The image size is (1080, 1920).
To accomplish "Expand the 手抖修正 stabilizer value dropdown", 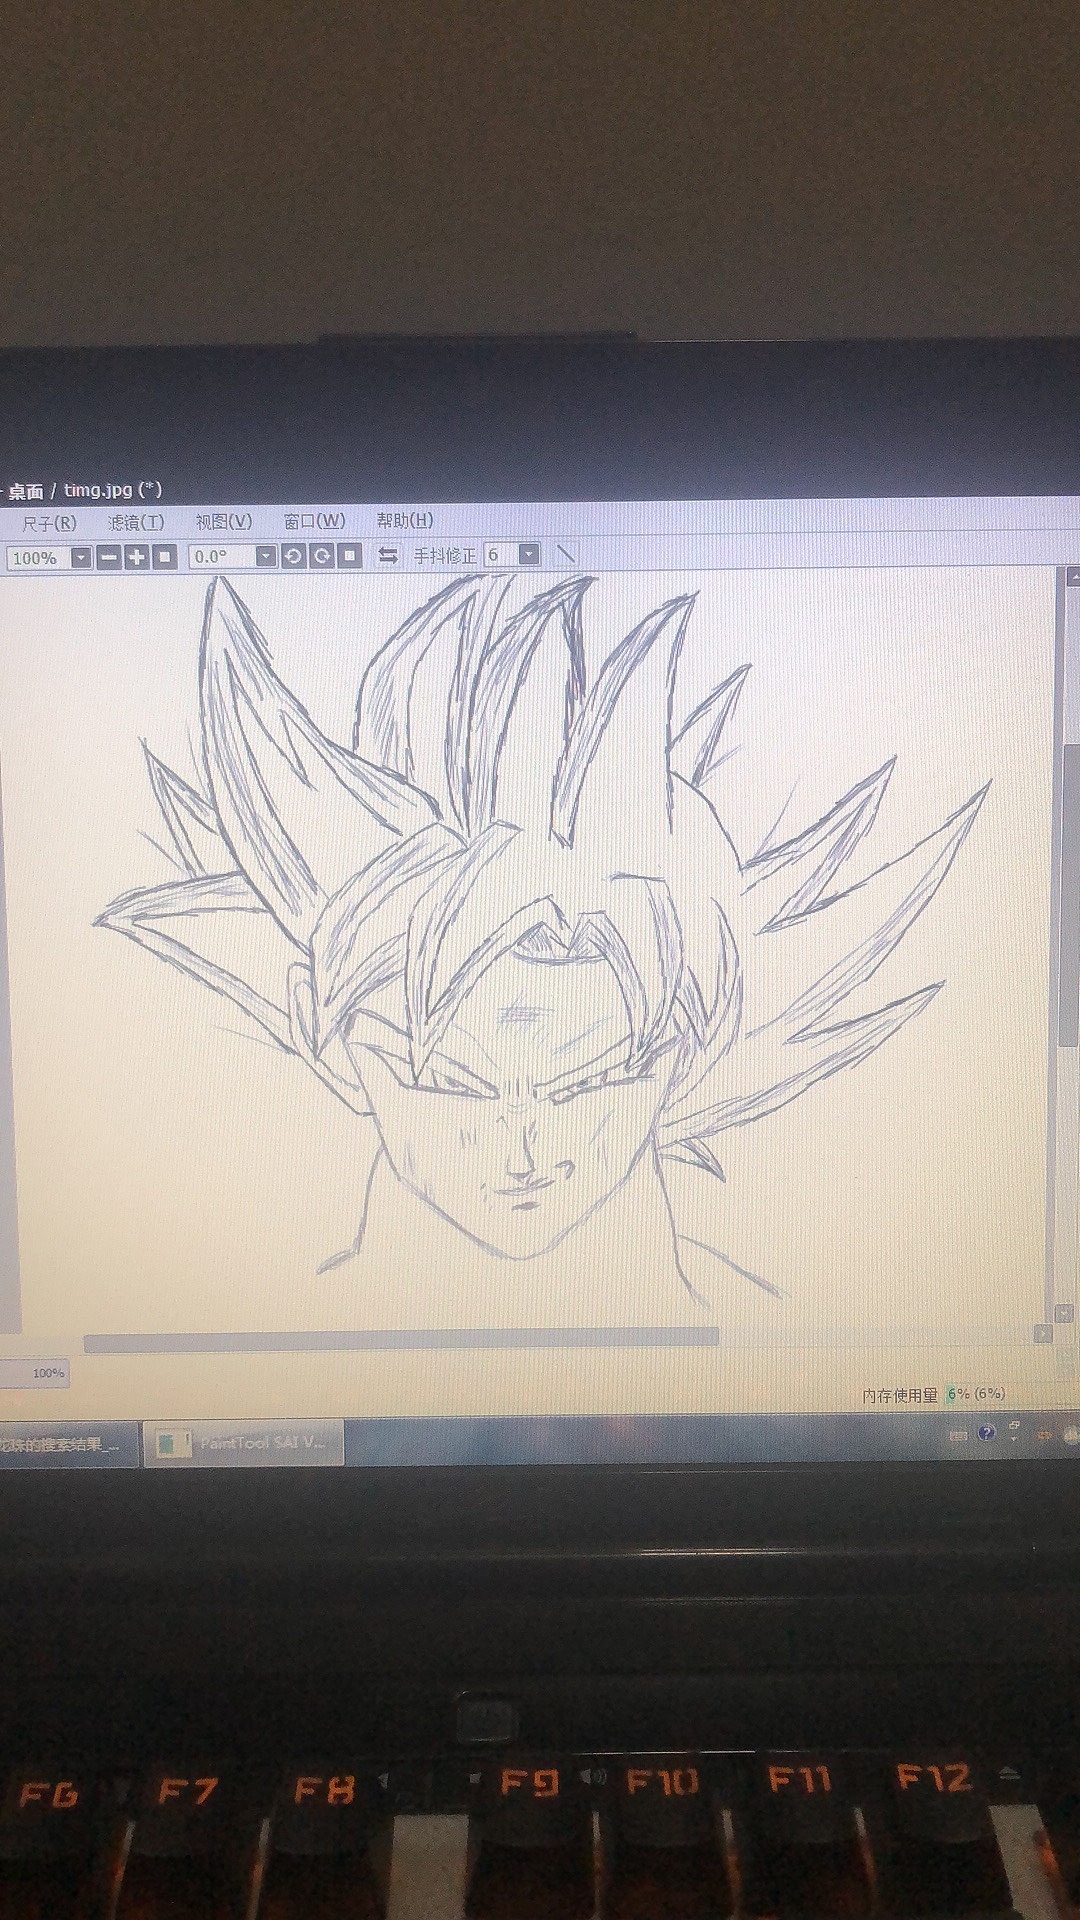I will [x=530, y=554].
